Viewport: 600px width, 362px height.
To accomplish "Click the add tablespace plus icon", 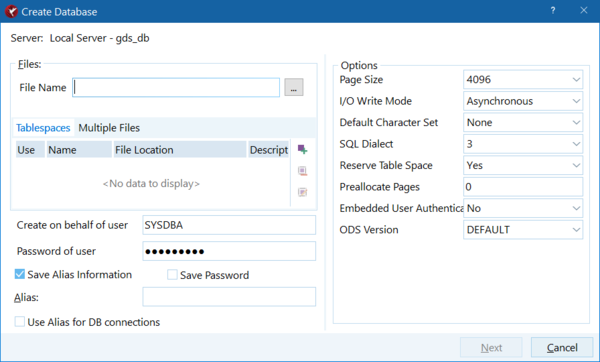I will 302,150.
